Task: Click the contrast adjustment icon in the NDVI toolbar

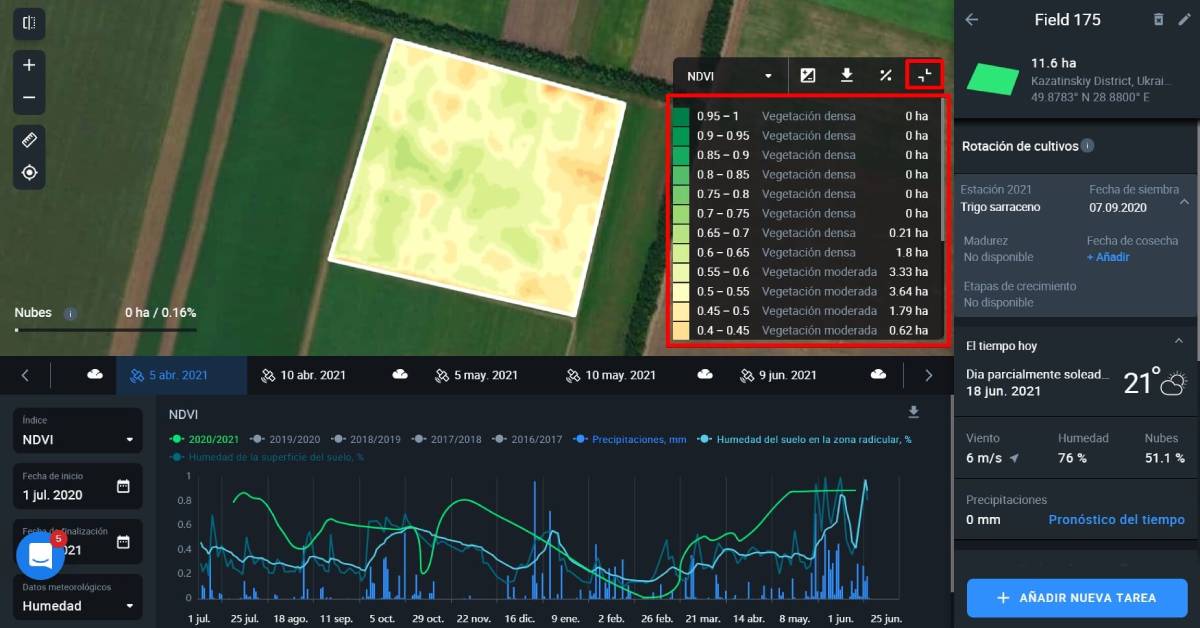Action: click(x=808, y=74)
